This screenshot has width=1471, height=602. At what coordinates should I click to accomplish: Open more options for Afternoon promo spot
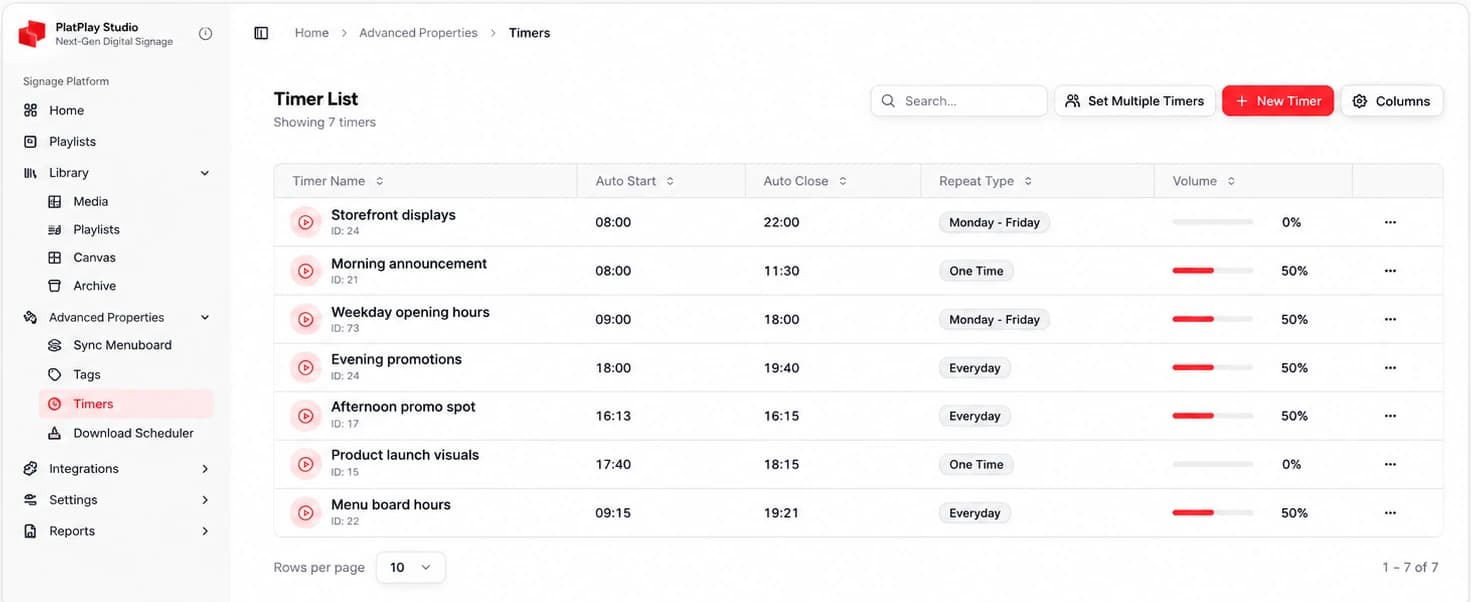[x=1390, y=415]
